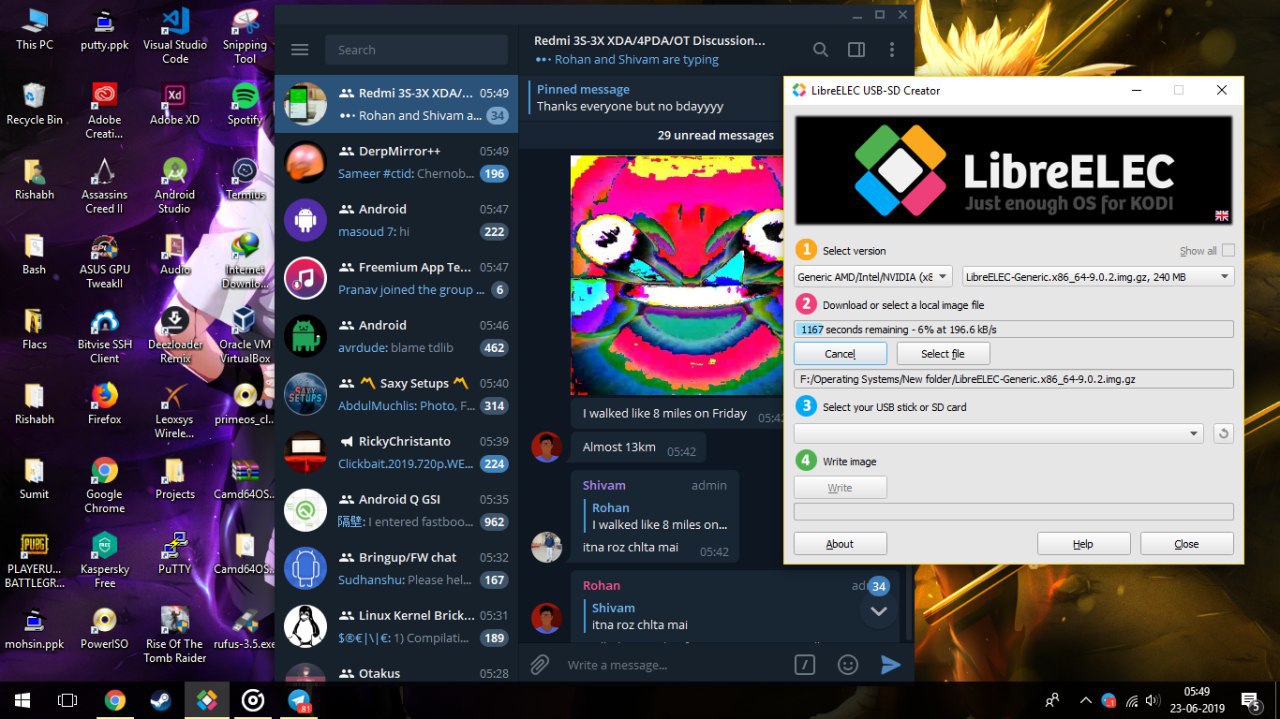Open the colorful meme image in chat
Image resolution: width=1280 pixels, height=719 pixels.
tap(676, 275)
